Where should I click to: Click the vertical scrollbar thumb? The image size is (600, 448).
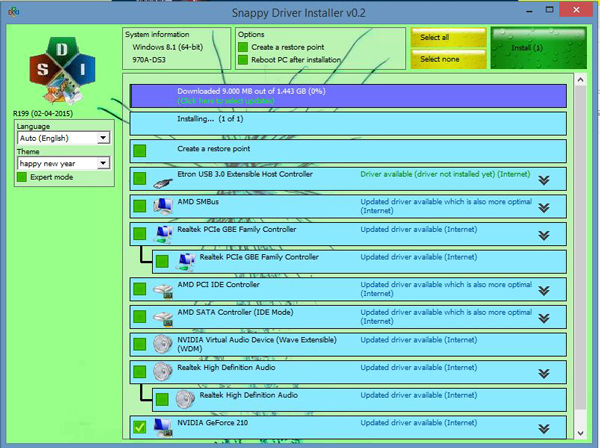click(x=580, y=247)
